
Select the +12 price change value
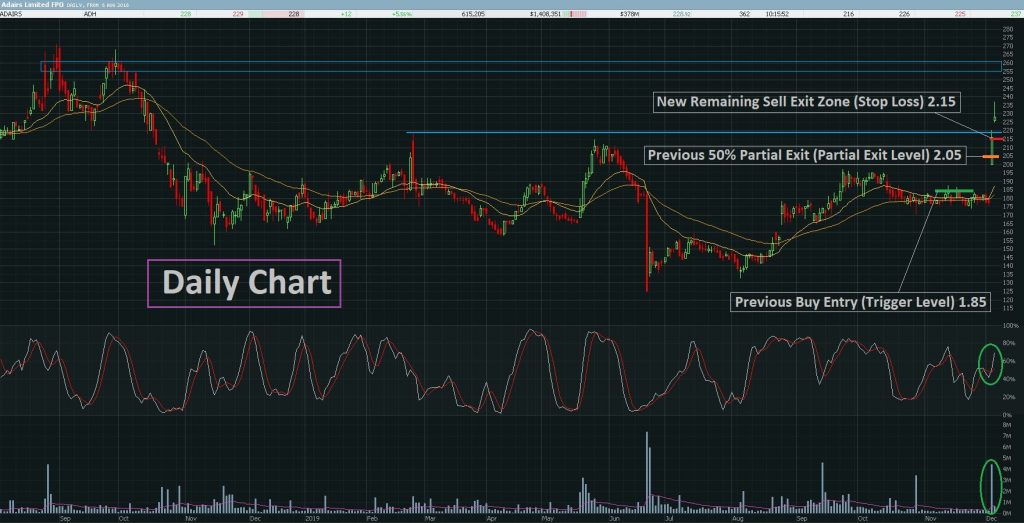[345, 14]
